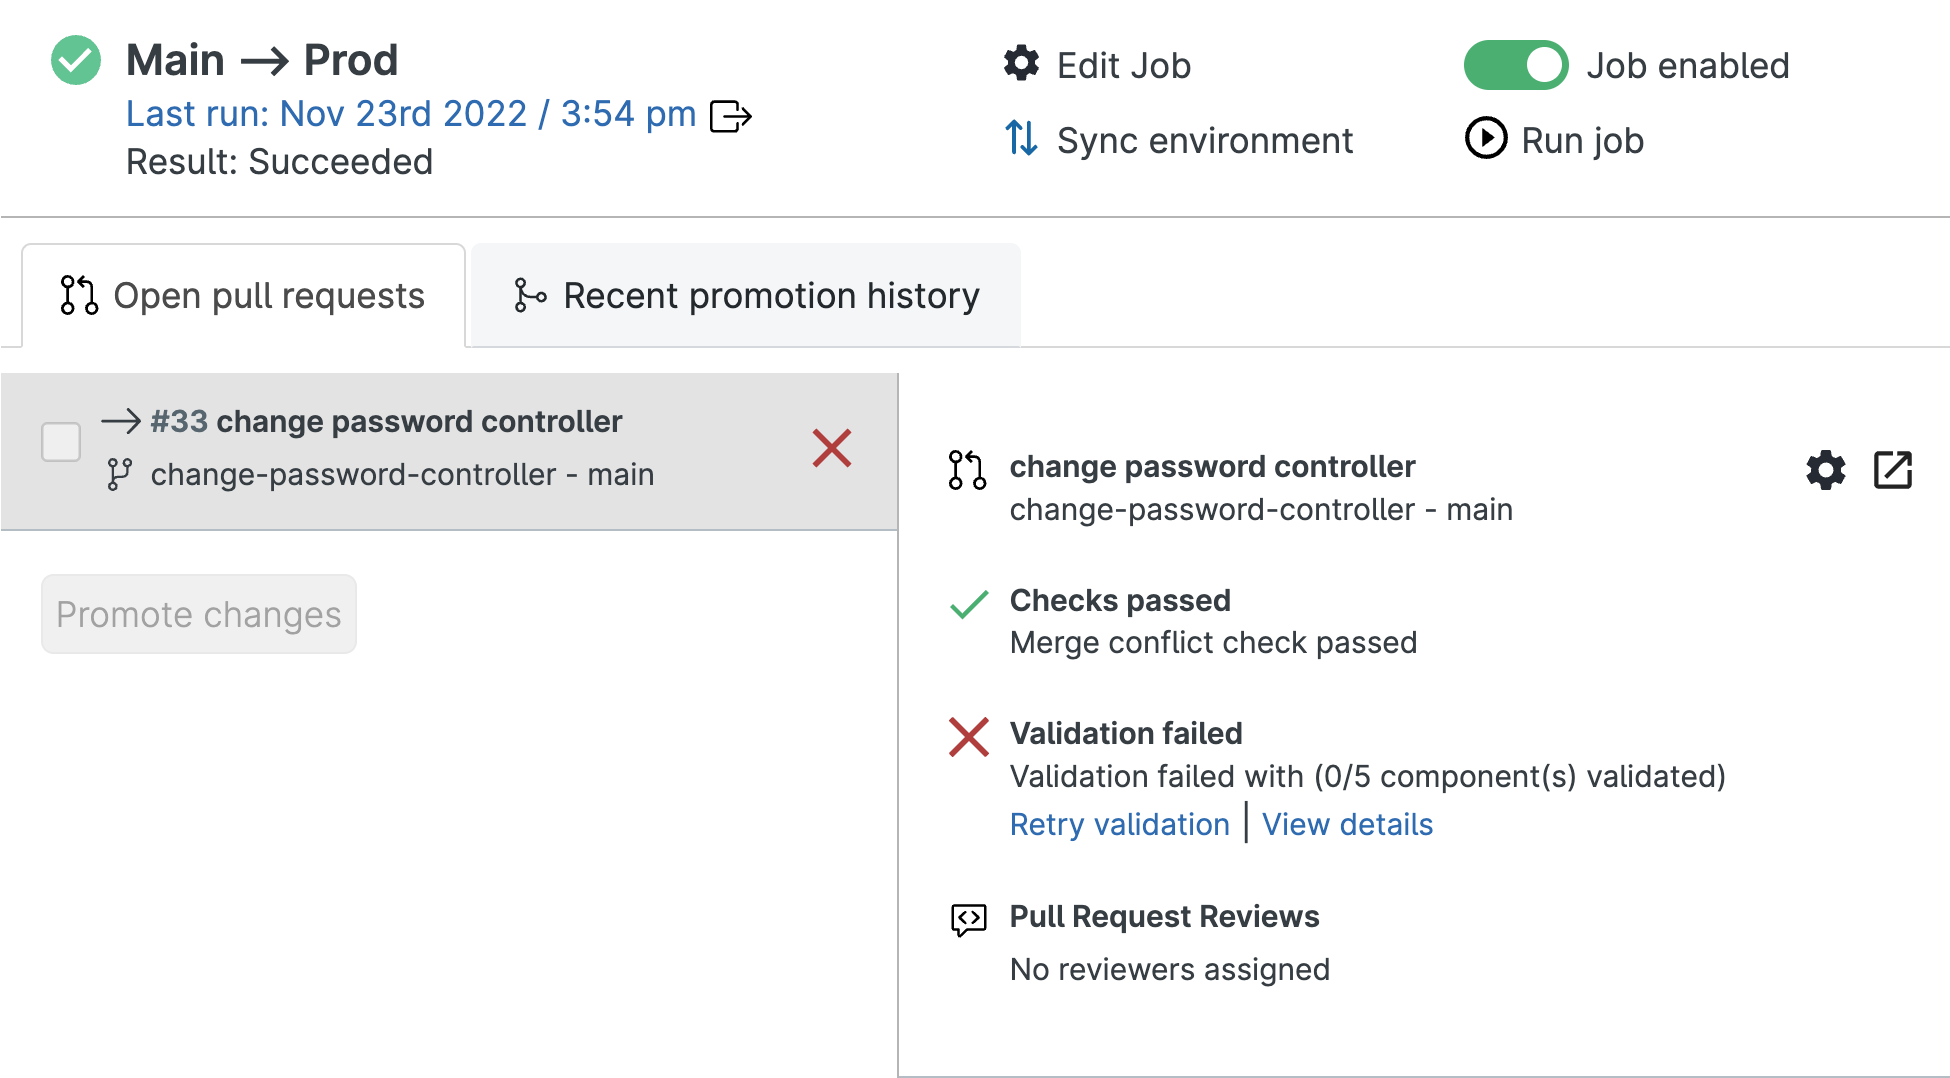Click the Pull Request Reviews icon
This screenshot has width=1950, height=1078.
click(x=968, y=919)
